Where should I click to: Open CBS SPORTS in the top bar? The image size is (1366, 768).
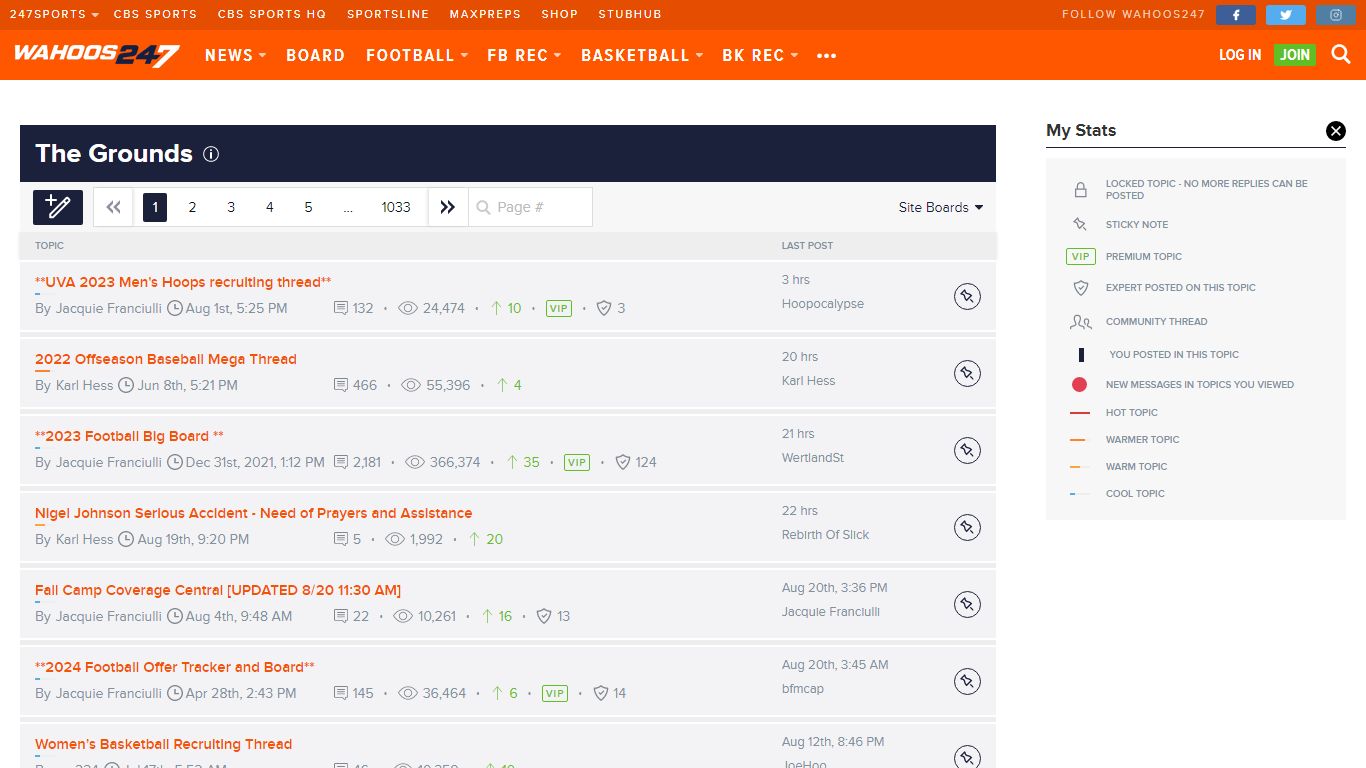pos(155,15)
